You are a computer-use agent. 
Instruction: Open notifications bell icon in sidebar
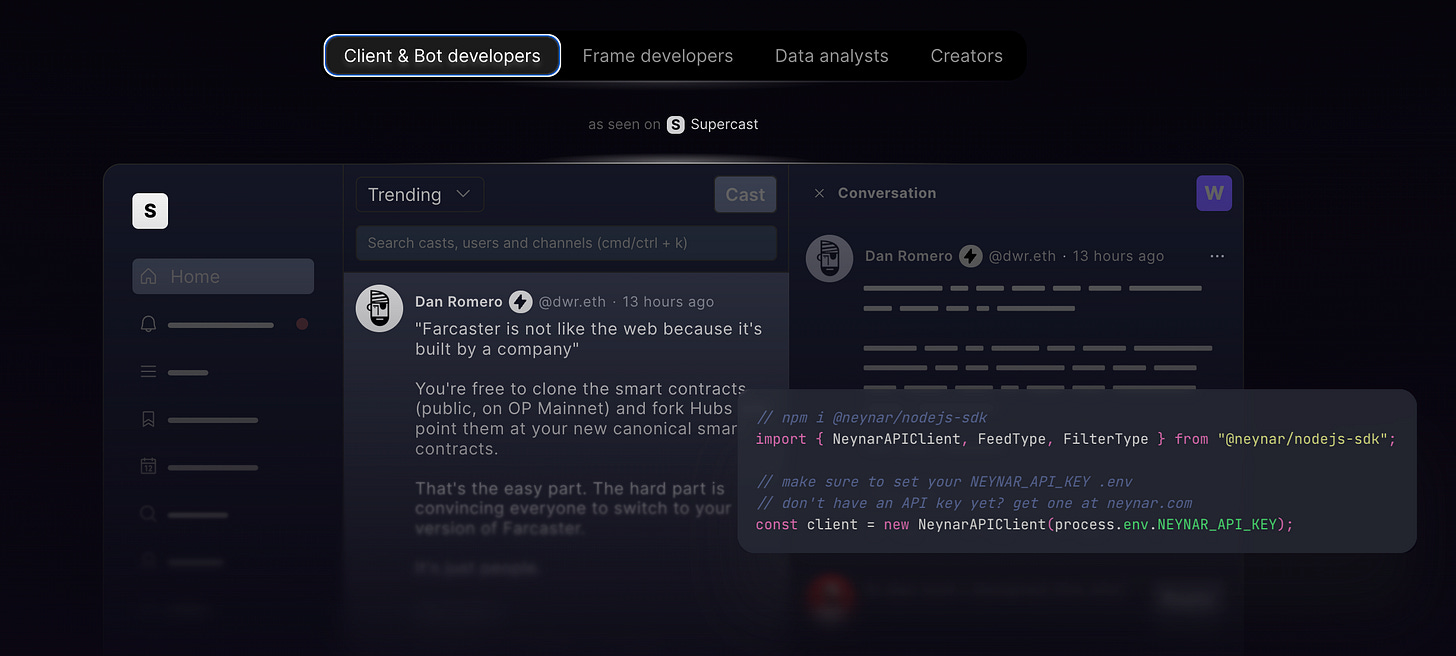pos(149,324)
